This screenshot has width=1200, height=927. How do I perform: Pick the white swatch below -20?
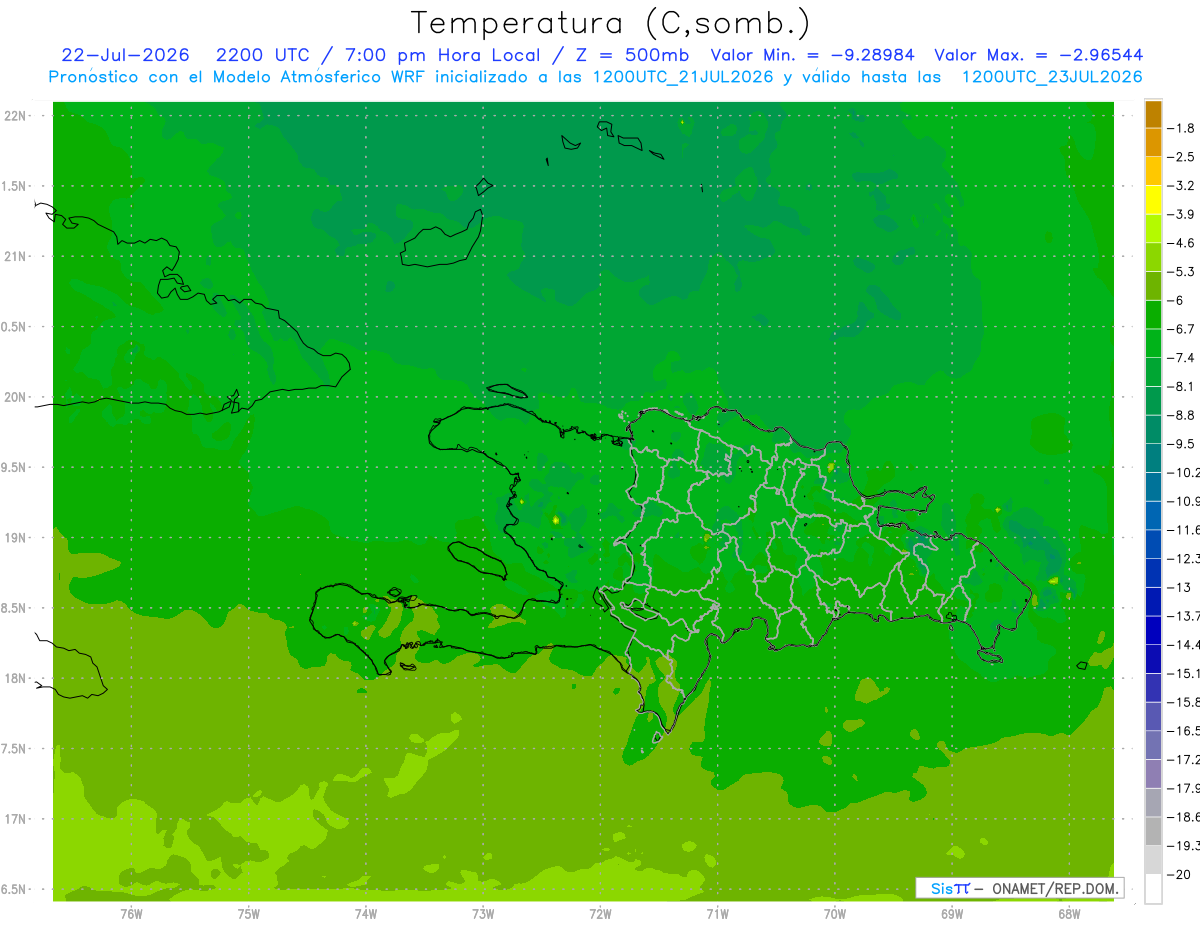1153,889
